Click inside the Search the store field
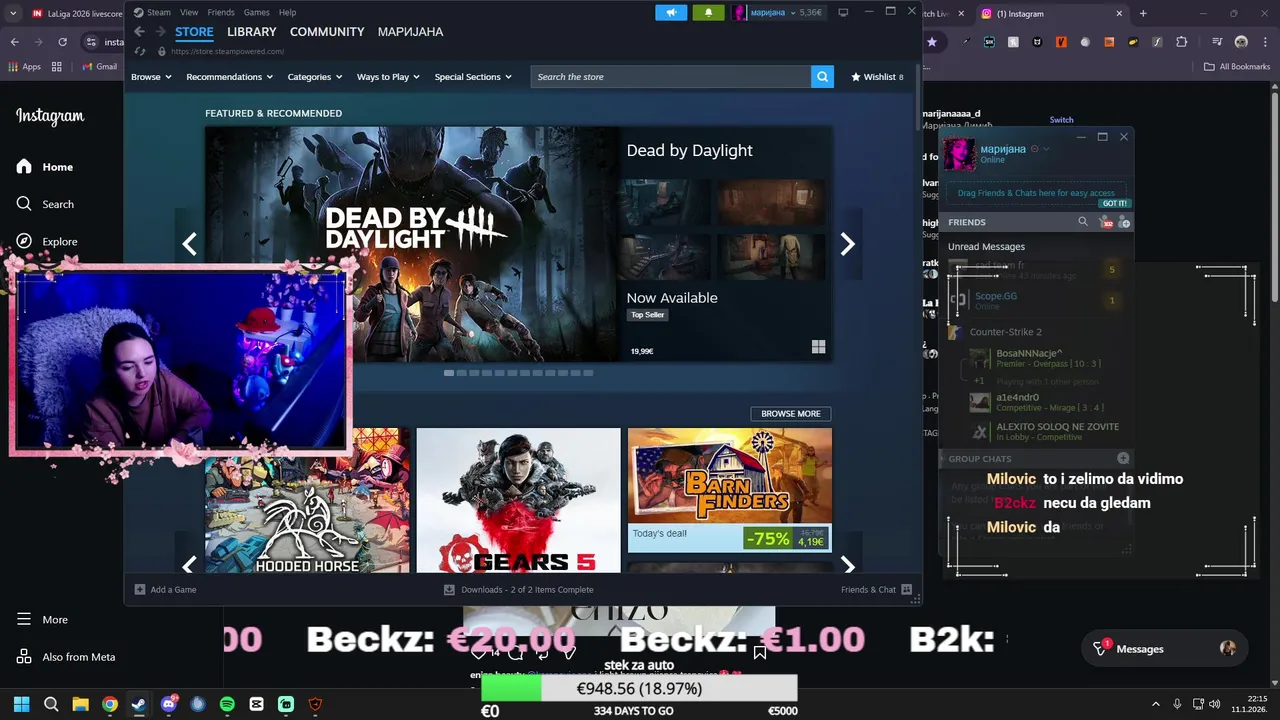Image resolution: width=1280 pixels, height=720 pixels. [x=670, y=77]
